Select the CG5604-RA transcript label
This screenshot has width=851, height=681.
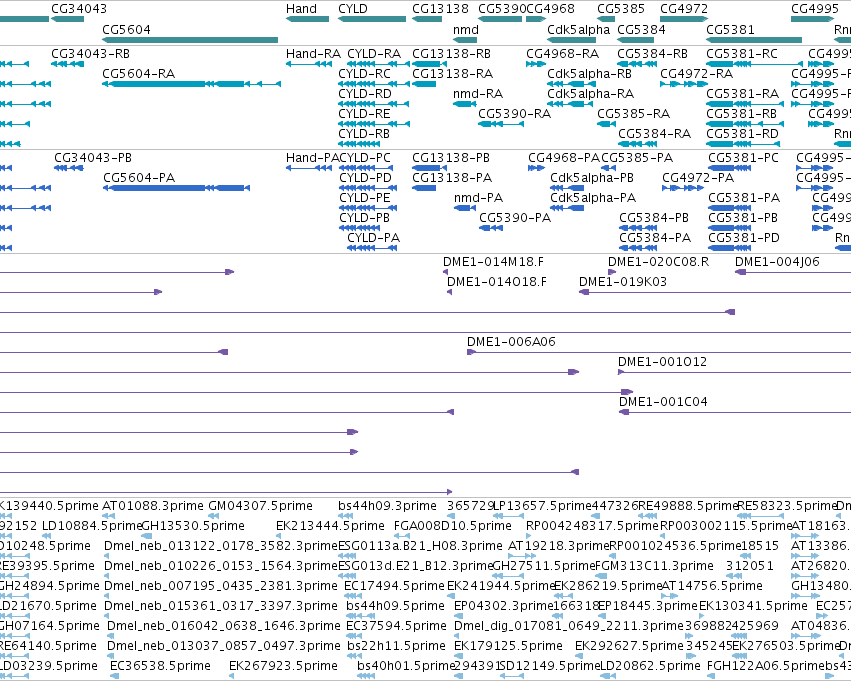coord(138,74)
